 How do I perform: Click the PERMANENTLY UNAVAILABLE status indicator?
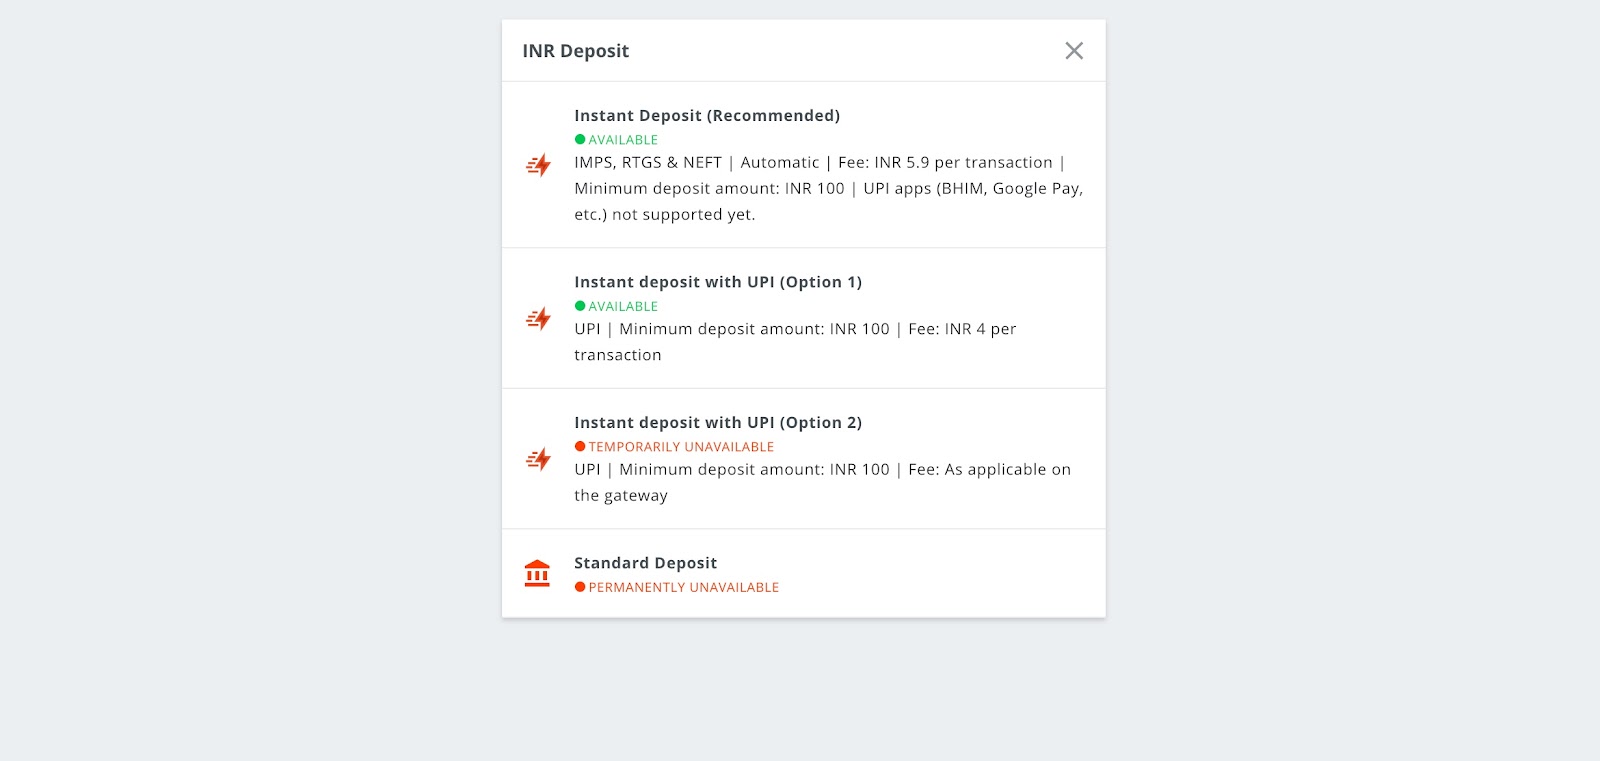pyautogui.click(x=684, y=587)
